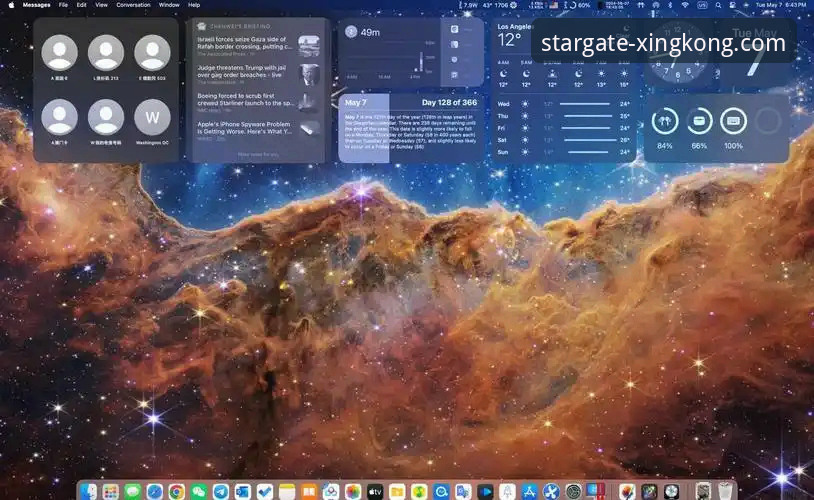The width and height of the screenshot is (814, 500).
Task: Open the blue checkmark tasks app in Dock
Action: click(265, 491)
